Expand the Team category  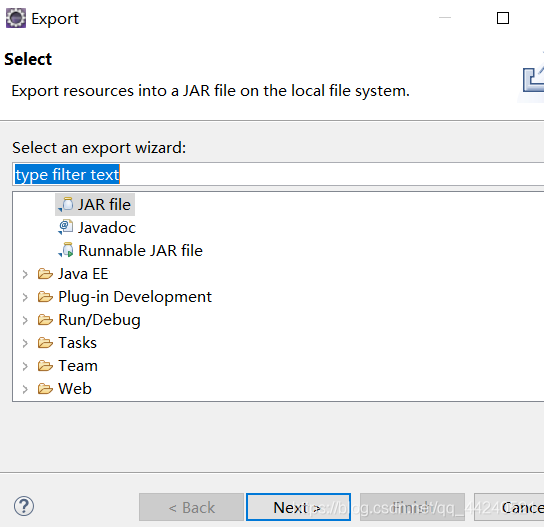click(25, 366)
